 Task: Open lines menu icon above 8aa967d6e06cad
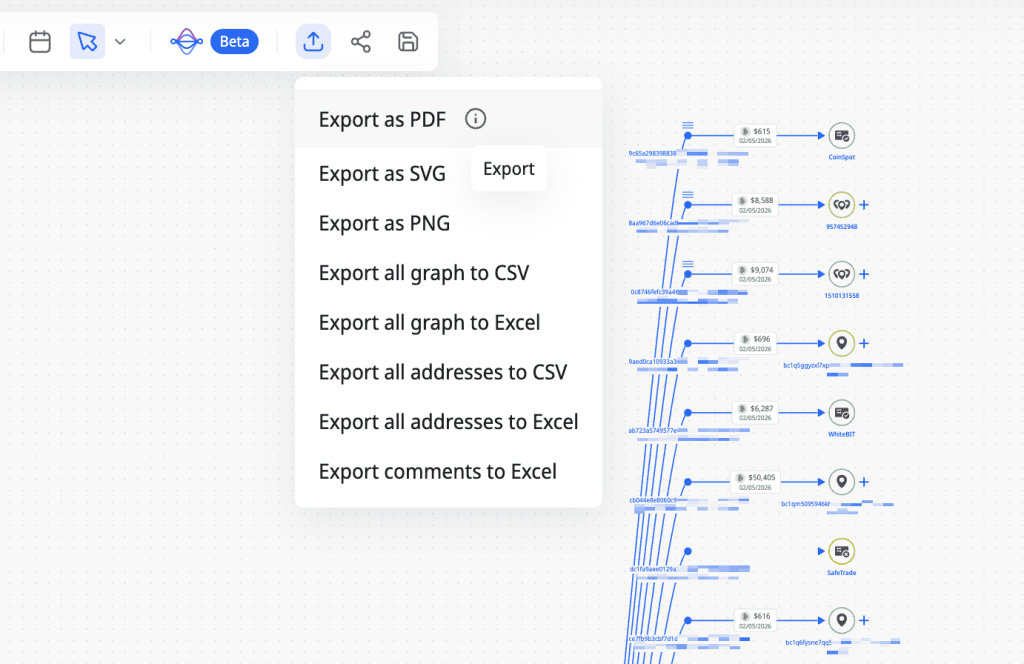pos(688,195)
